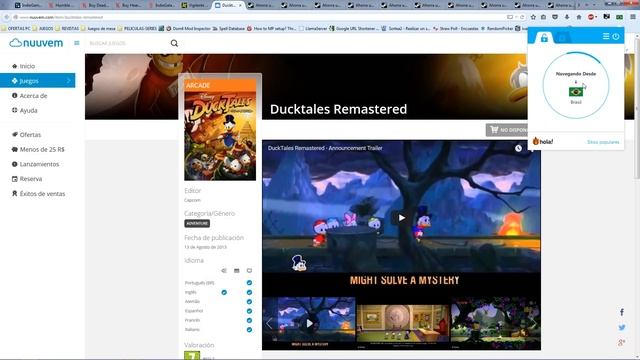Image resolution: width=640 pixels, height=360 pixels.
Task: Click the Brasil flag in Hola popup
Action: [x=576, y=92]
